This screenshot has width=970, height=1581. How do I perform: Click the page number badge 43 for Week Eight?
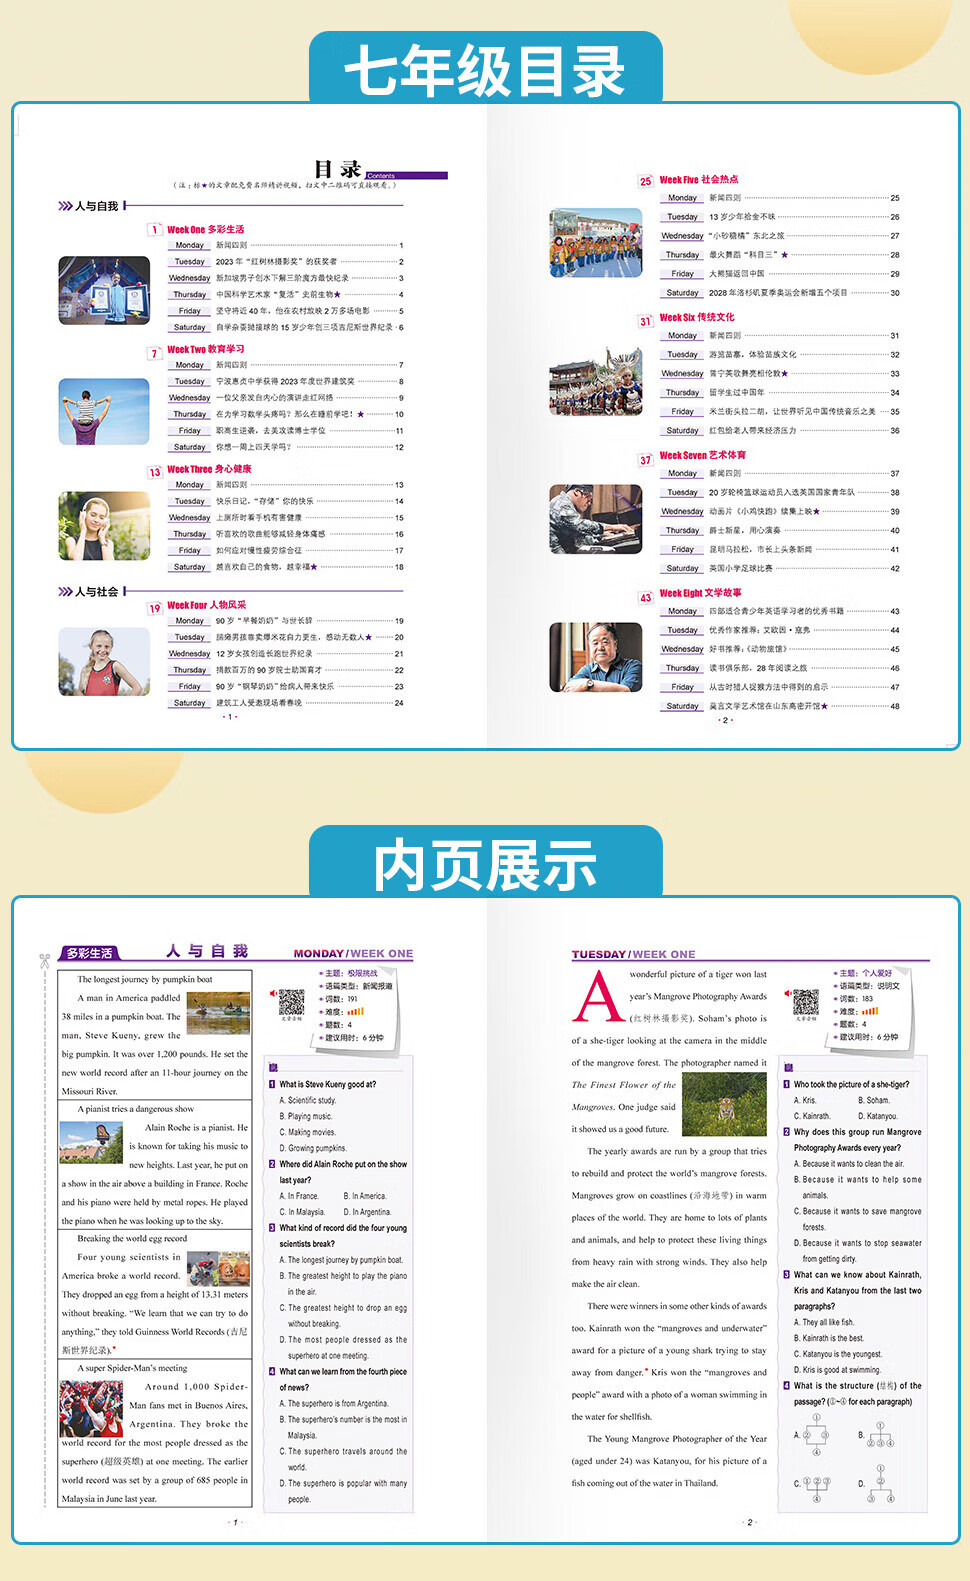[x=645, y=597]
